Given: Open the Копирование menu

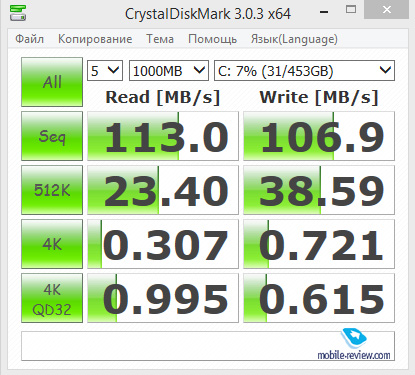Looking at the screenshot, I should point(95,39).
